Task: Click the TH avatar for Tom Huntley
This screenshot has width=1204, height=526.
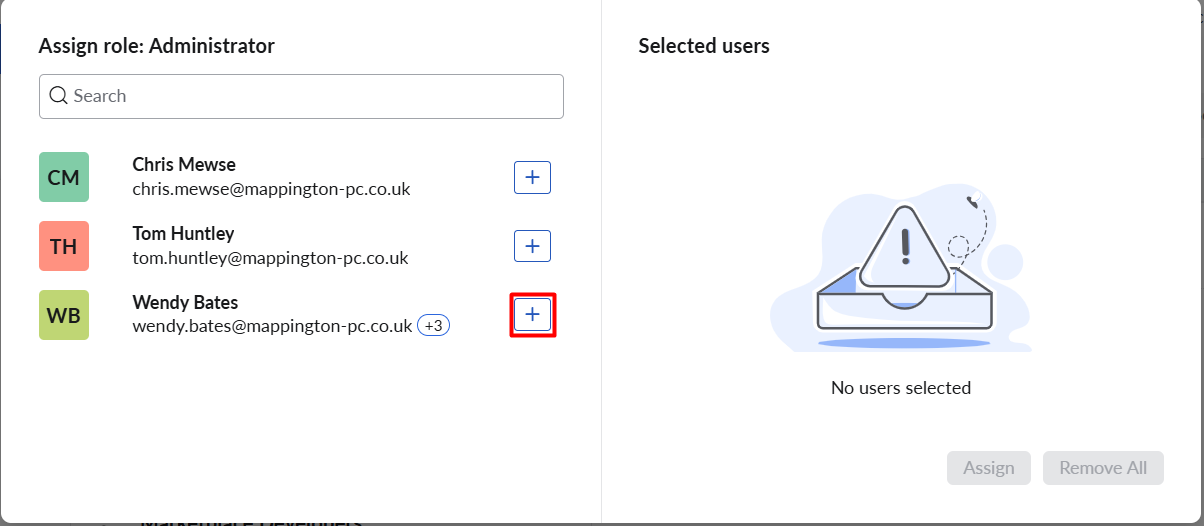Action: click(x=64, y=246)
